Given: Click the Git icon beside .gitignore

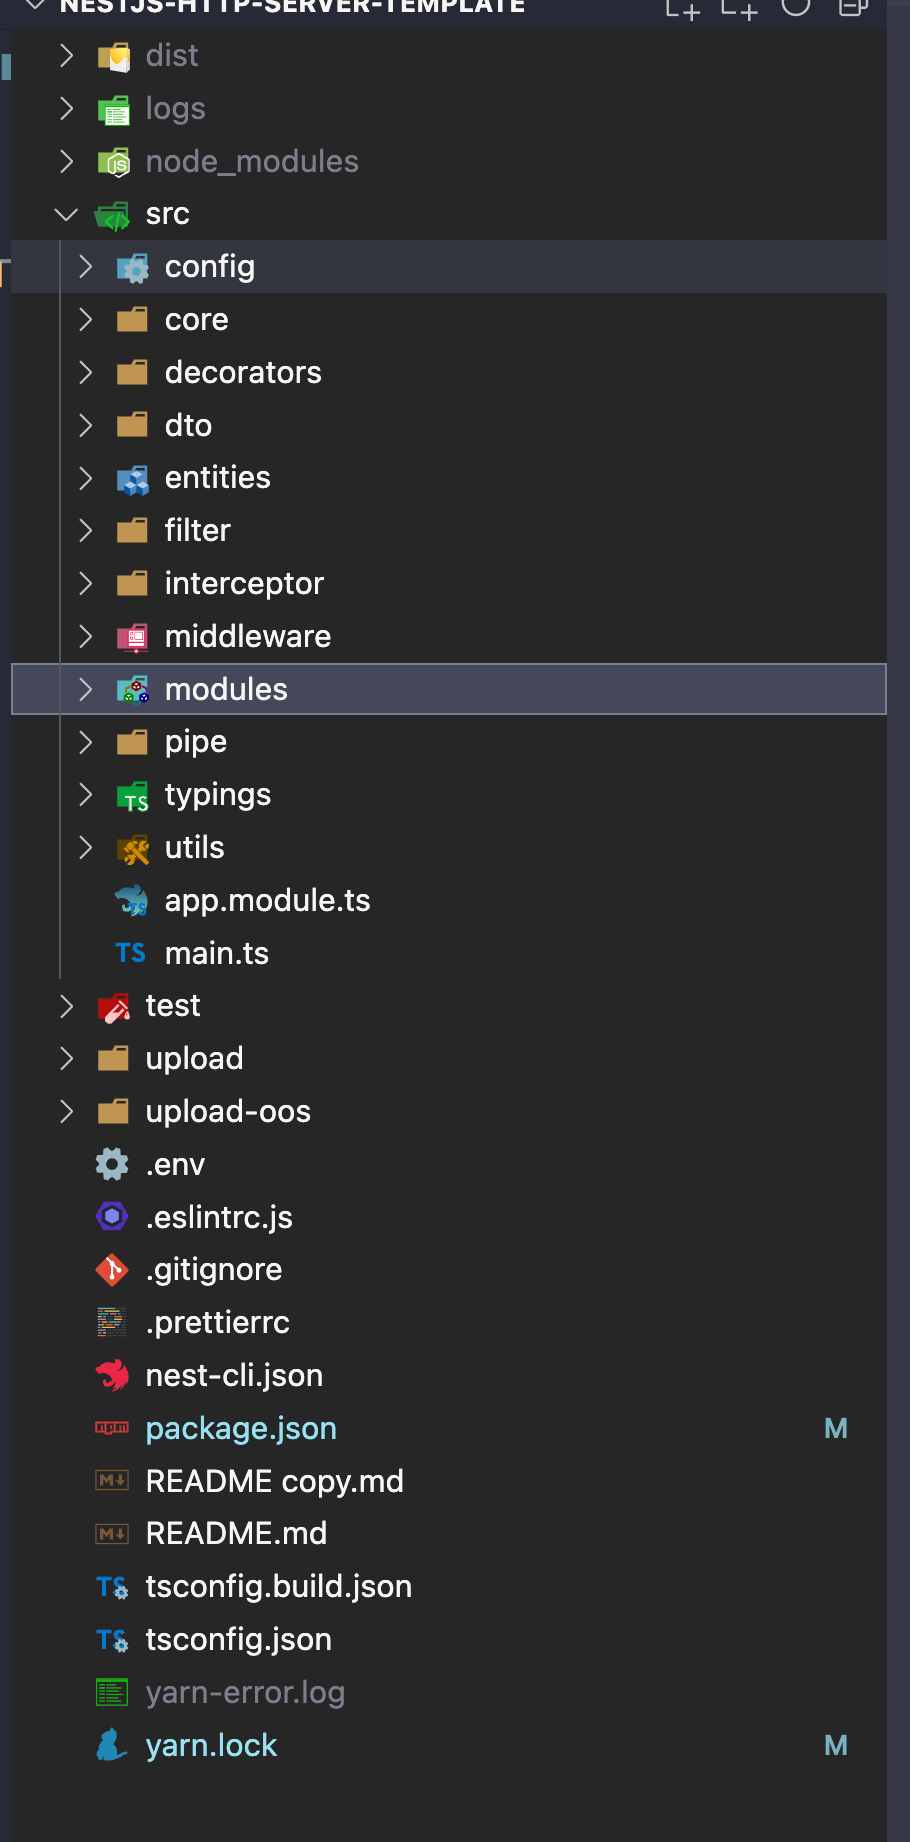Looking at the screenshot, I should pyautogui.click(x=112, y=1270).
